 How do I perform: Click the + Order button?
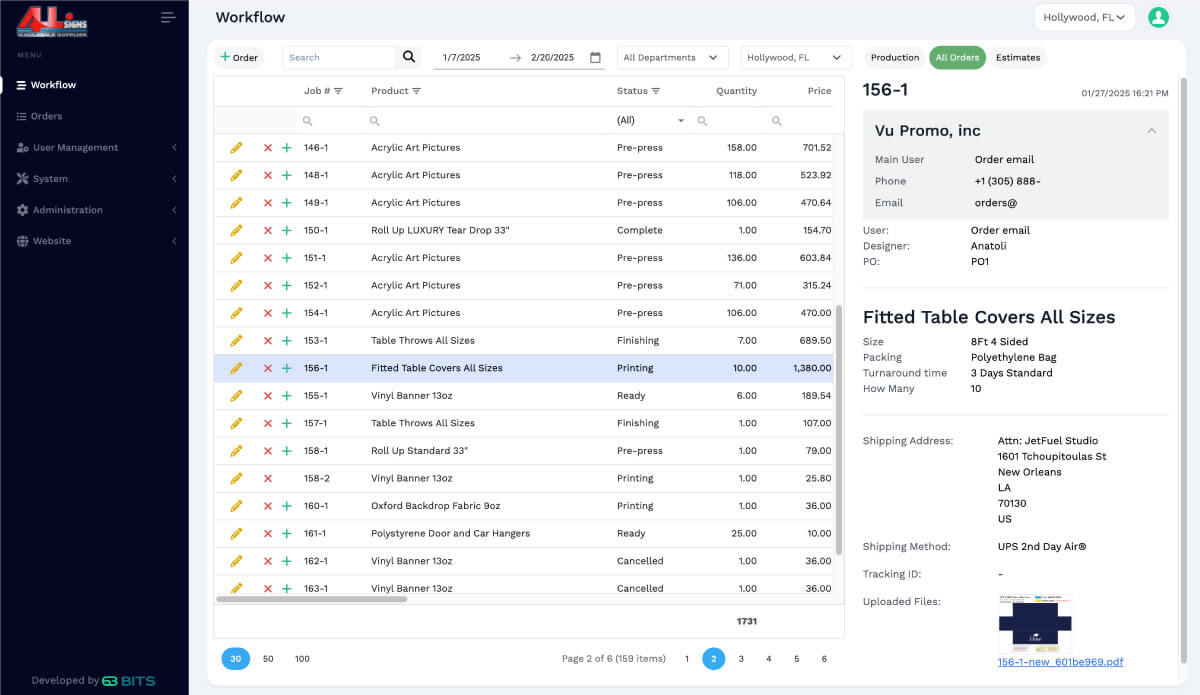pos(239,57)
